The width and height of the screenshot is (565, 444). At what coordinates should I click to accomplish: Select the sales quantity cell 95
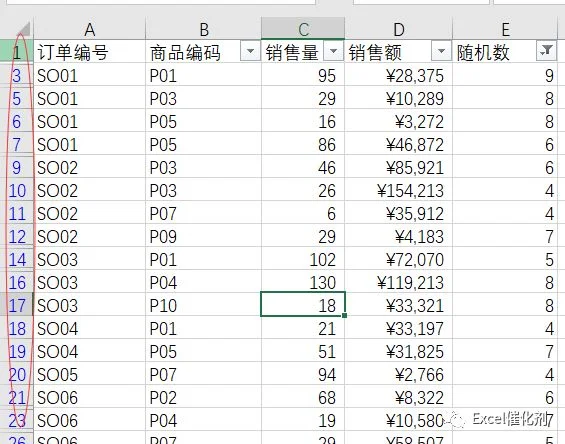[x=303, y=75]
